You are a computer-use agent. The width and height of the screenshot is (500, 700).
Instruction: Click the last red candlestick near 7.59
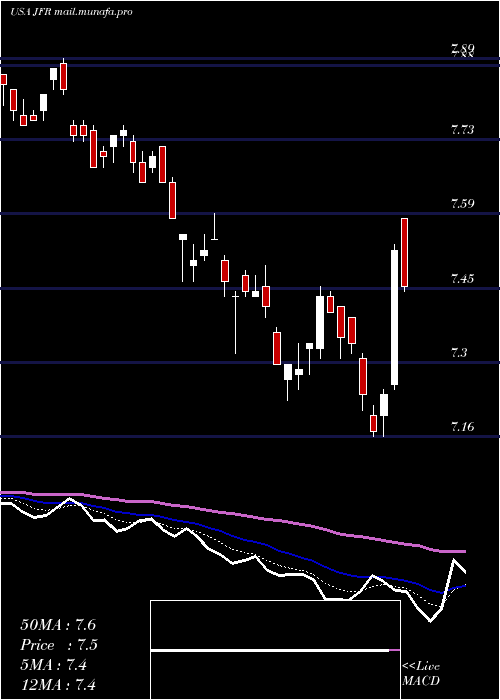coord(404,253)
